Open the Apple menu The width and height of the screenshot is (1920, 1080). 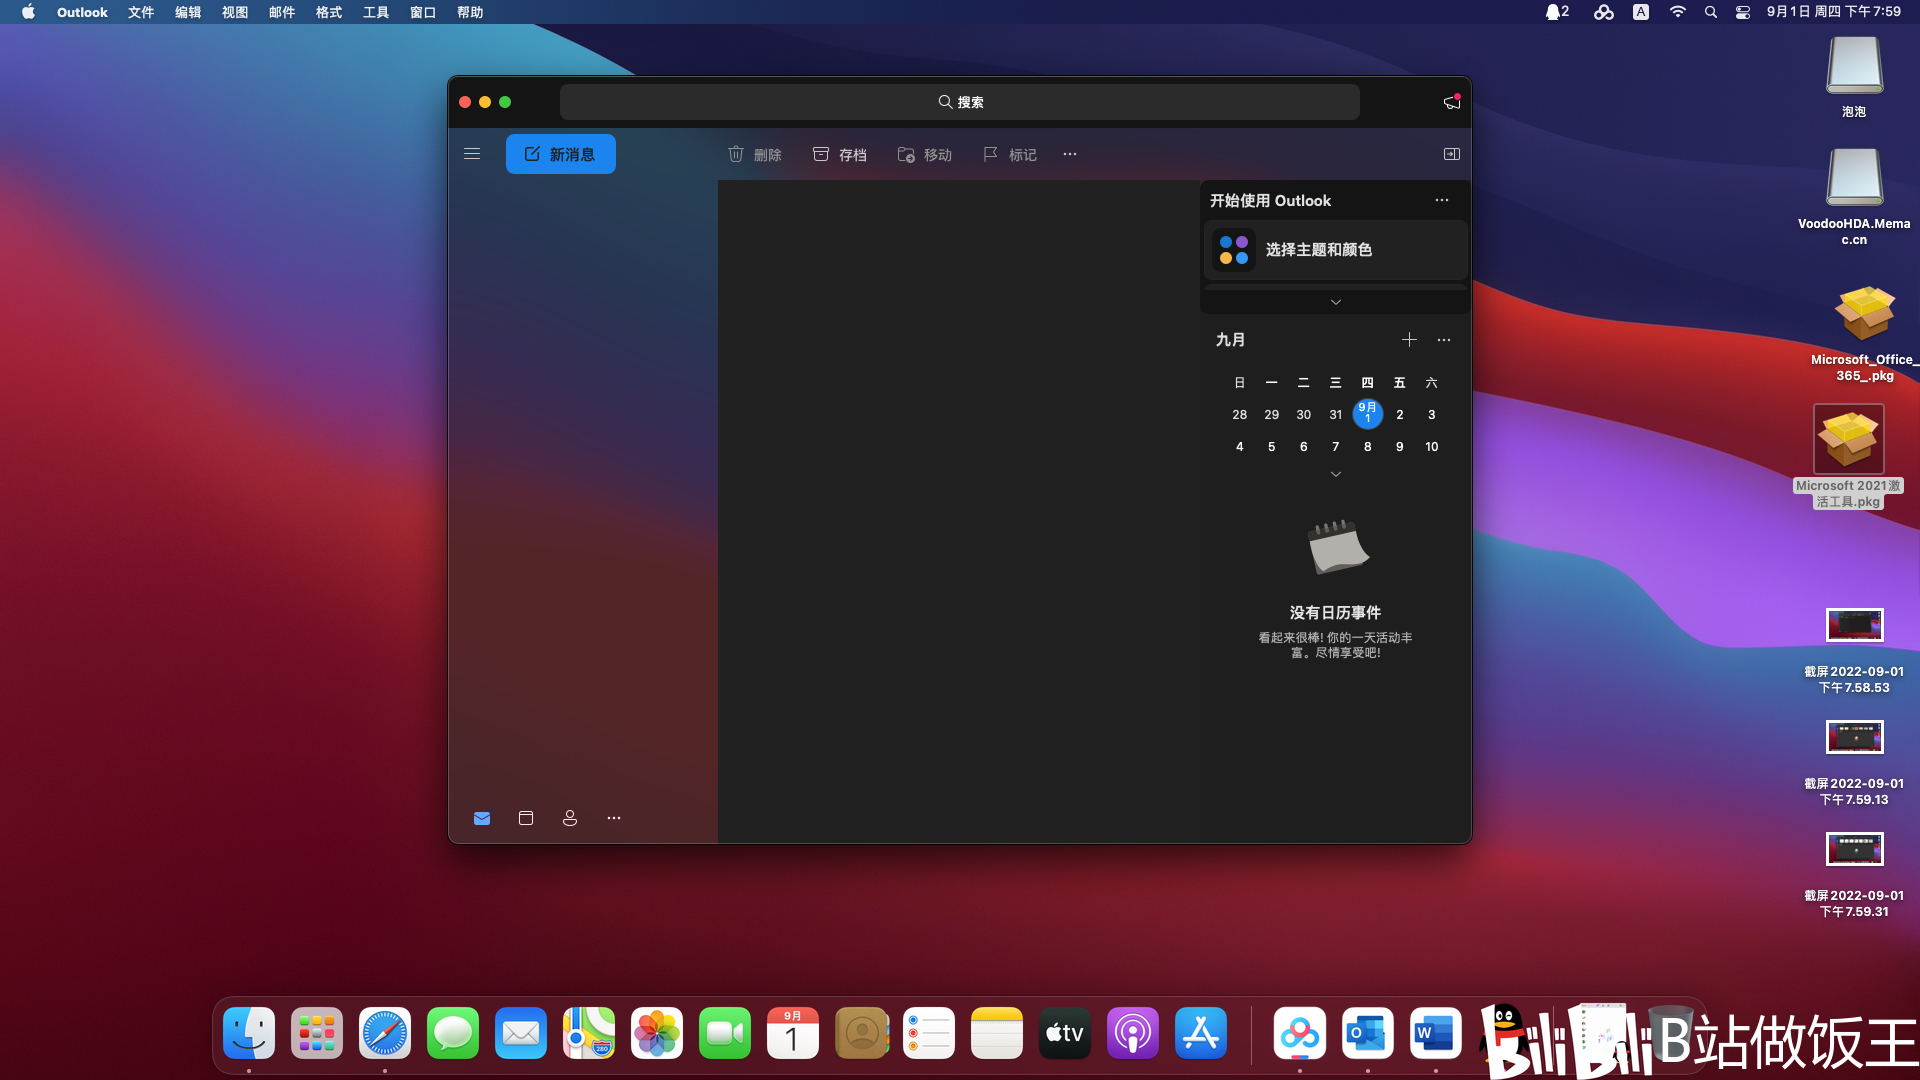[28, 12]
